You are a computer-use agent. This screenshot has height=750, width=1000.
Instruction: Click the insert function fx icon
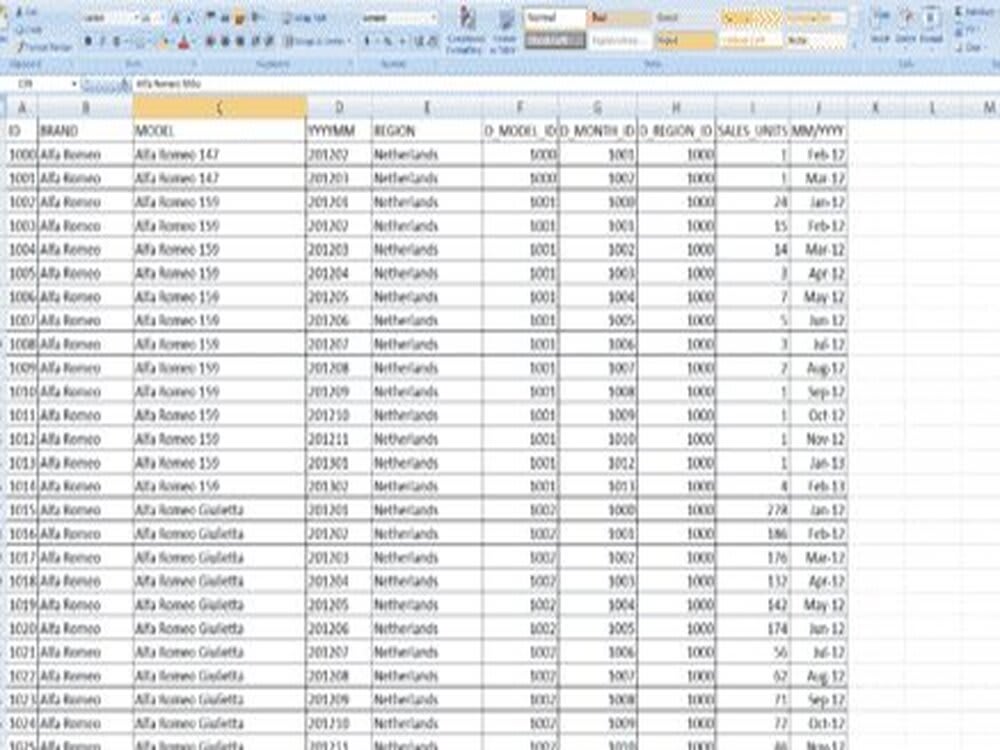[x=126, y=84]
